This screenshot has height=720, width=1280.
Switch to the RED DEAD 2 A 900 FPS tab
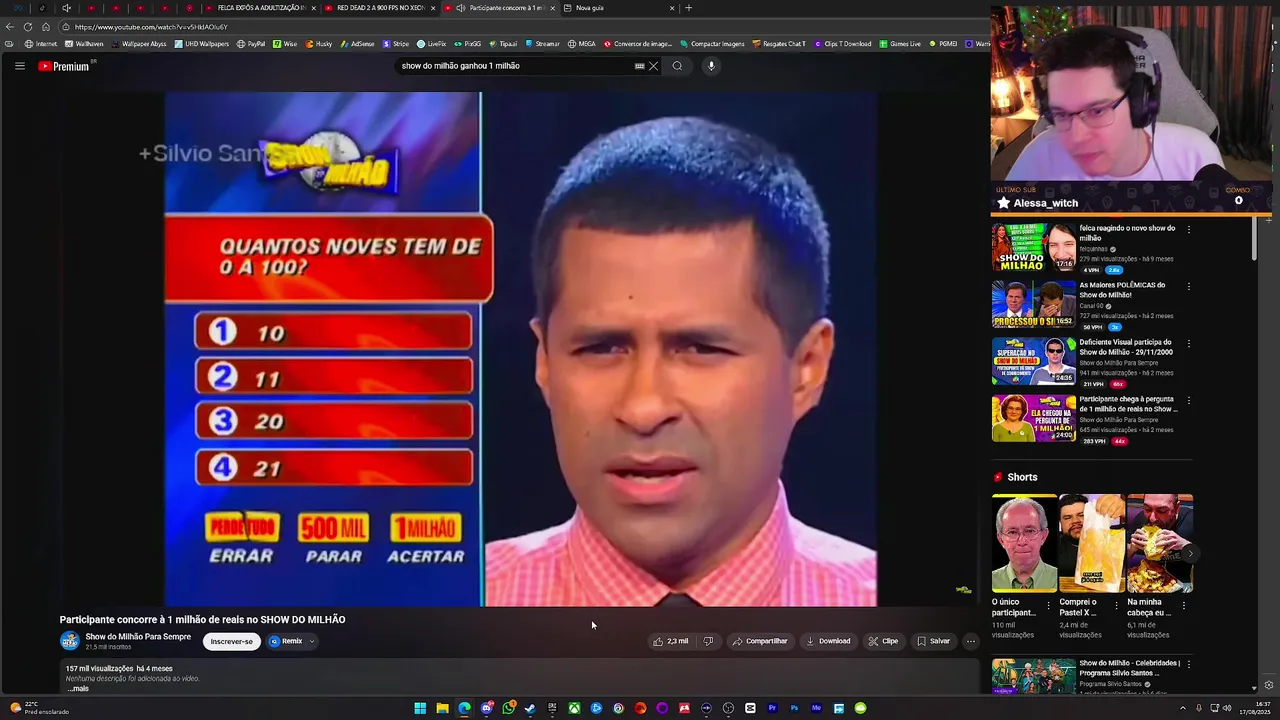click(381, 8)
